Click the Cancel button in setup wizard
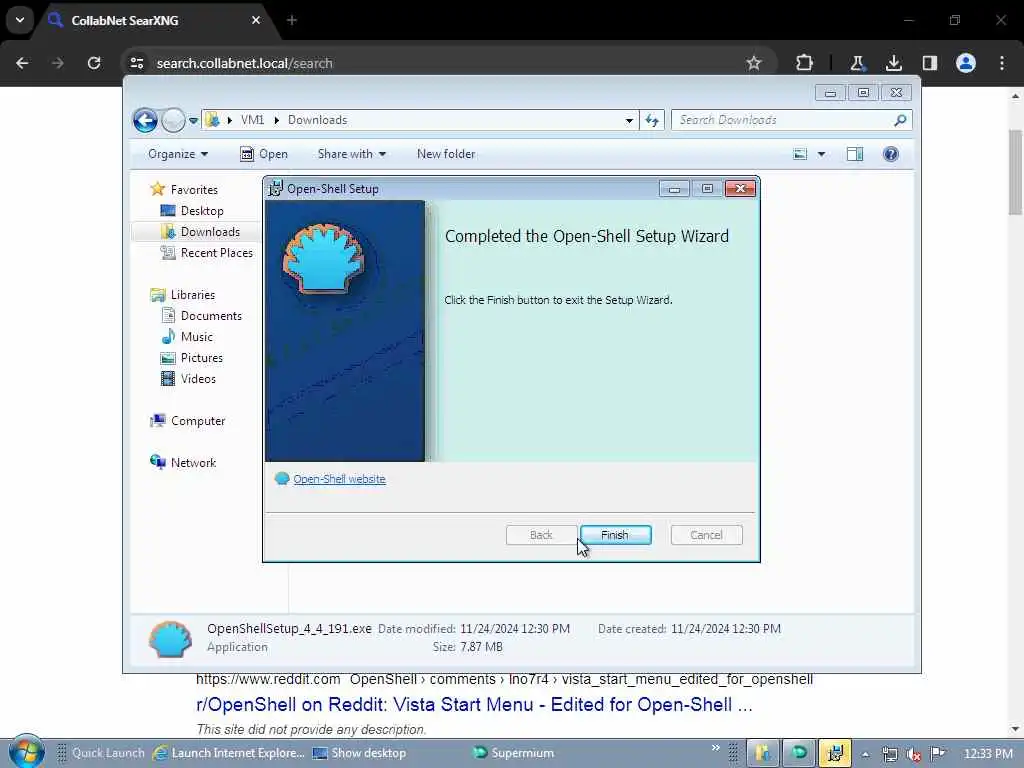This screenshot has width=1024, height=768. (706, 535)
